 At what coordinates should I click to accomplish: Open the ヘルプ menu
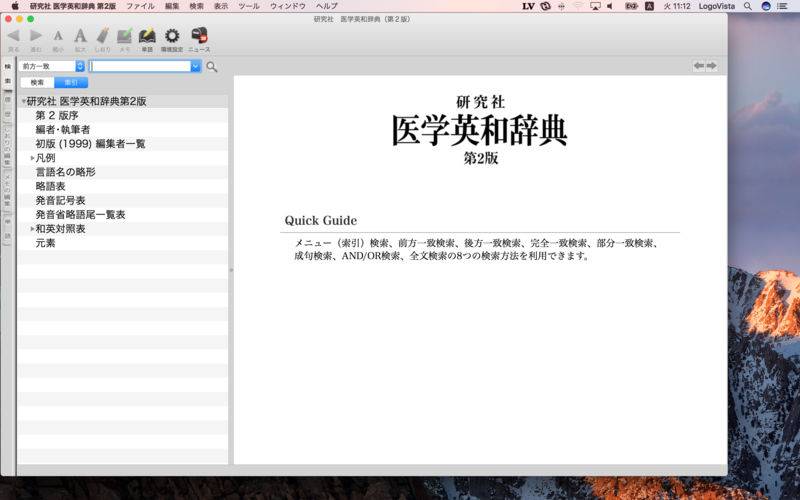coord(327,6)
